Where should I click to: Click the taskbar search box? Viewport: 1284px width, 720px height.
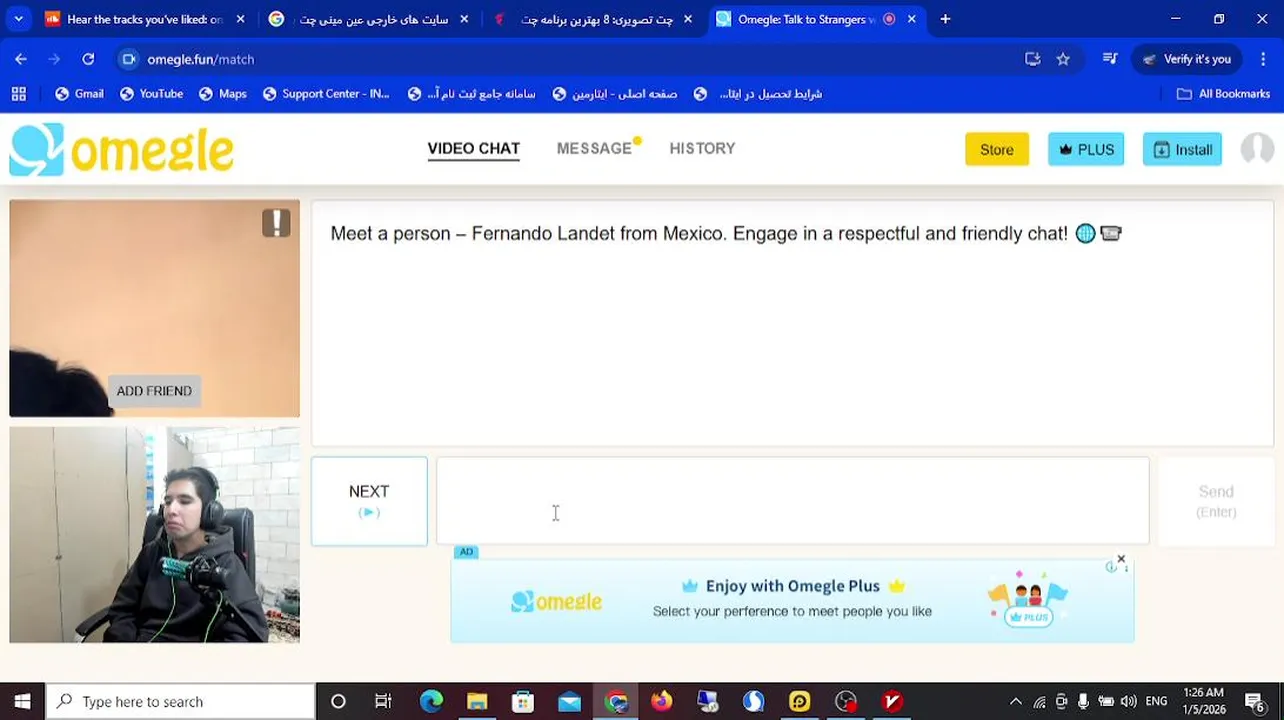(181, 701)
